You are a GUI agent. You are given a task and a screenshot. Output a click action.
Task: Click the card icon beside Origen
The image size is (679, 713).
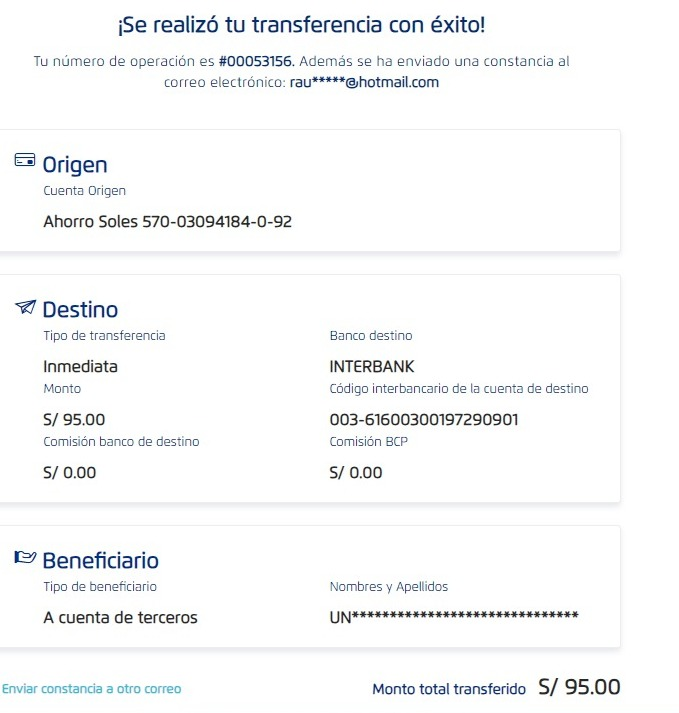click(x=25, y=161)
